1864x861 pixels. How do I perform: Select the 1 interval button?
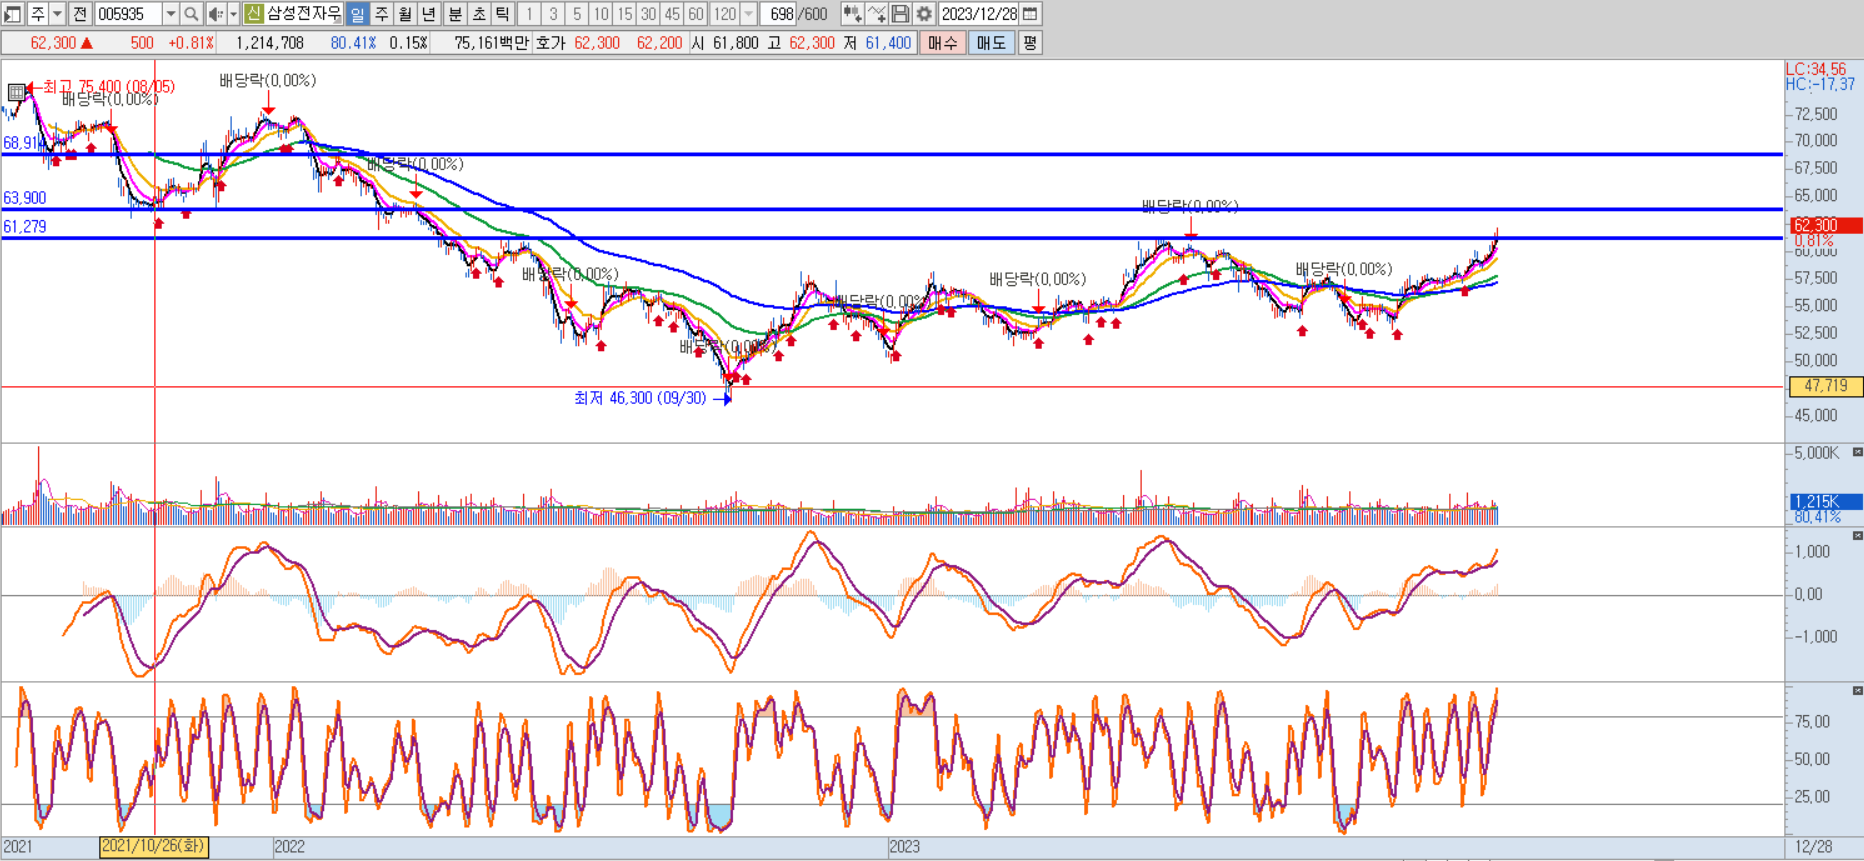pyautogui.click(x=529, y=14)
